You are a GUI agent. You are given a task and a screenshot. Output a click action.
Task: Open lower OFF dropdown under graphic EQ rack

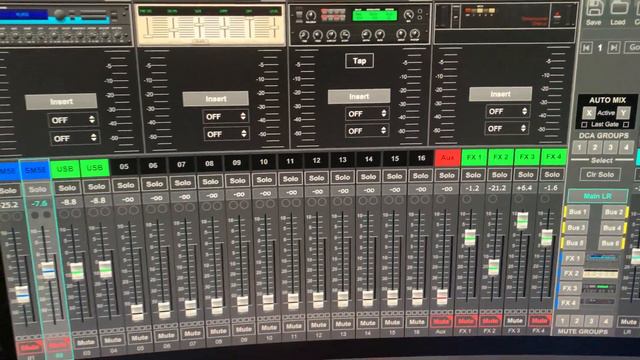(x=226, y=134)
